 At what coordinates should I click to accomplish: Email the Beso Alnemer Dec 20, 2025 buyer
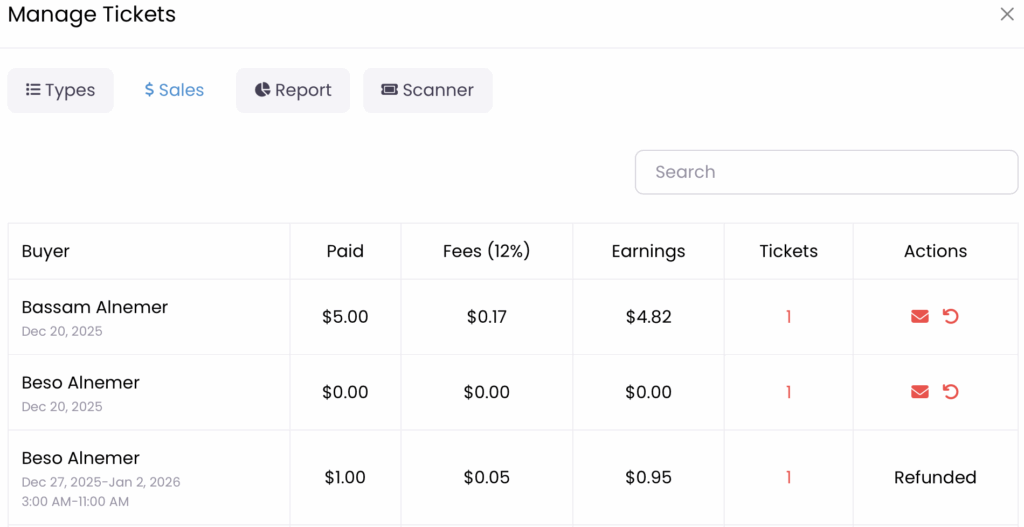[x=920, y=392]
